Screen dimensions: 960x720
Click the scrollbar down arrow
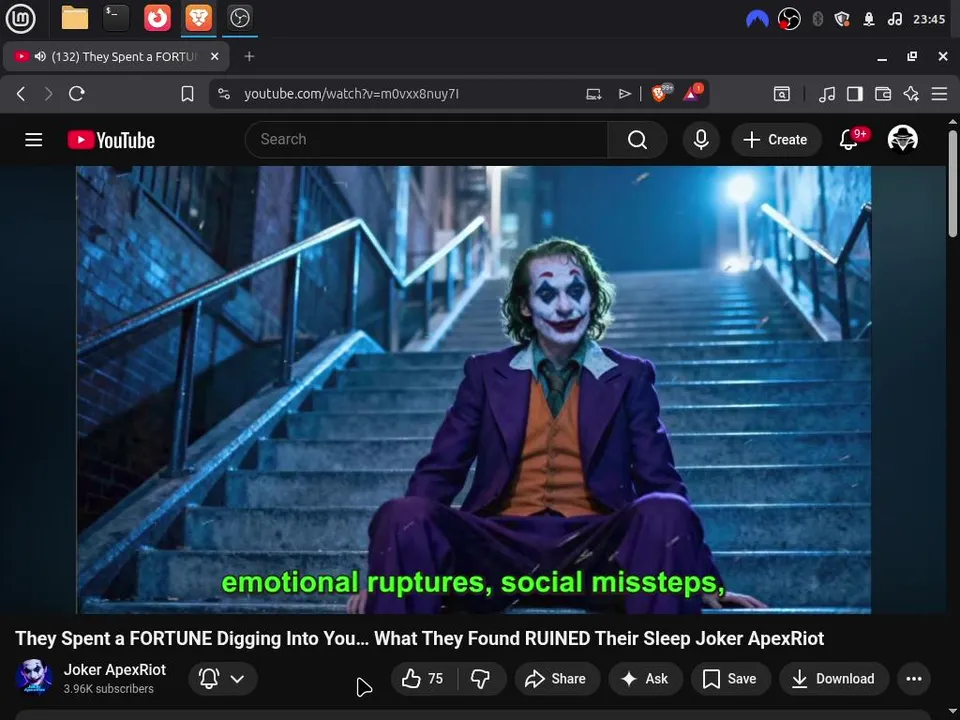(953, 713)
